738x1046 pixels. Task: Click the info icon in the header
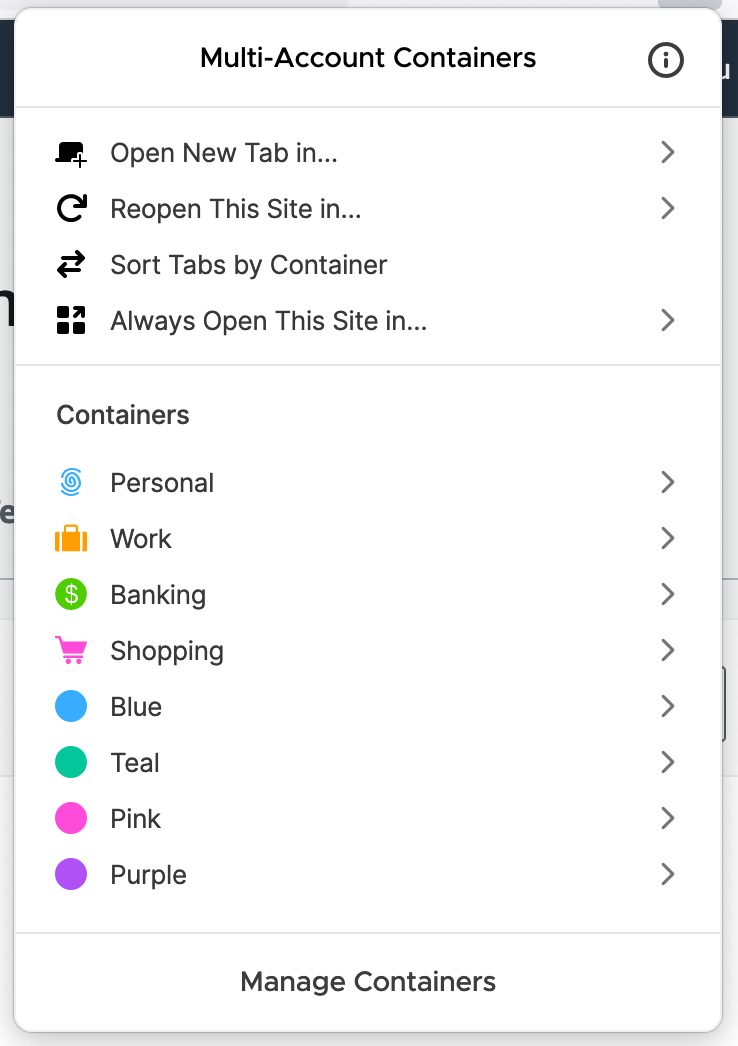(665, 60)
